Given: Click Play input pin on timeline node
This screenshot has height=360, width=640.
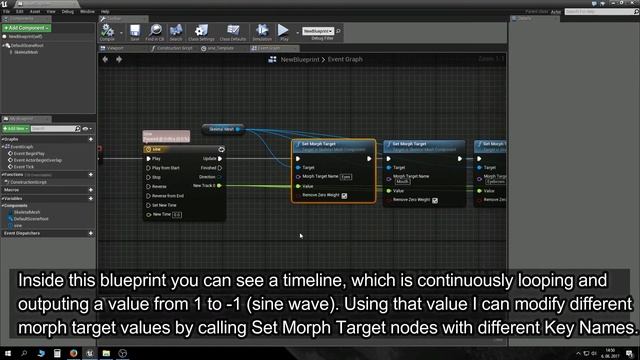Looking at the screenshot, I should click(x=149, y=158).
